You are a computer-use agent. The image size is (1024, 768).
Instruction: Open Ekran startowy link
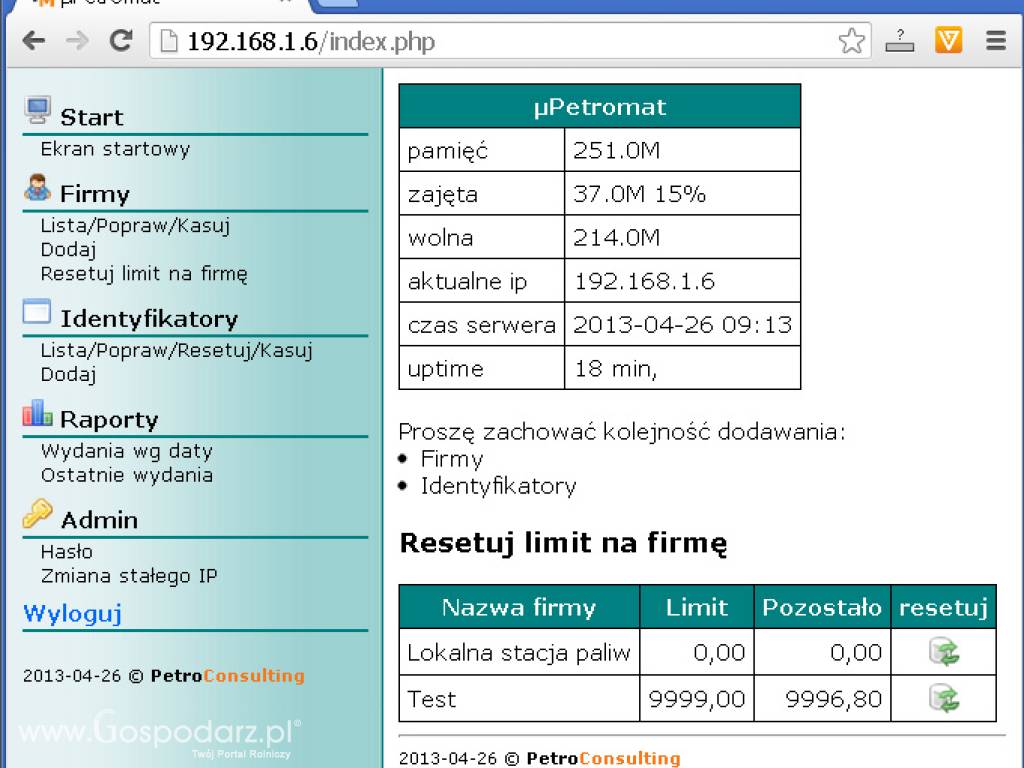[x=115, y=149]
